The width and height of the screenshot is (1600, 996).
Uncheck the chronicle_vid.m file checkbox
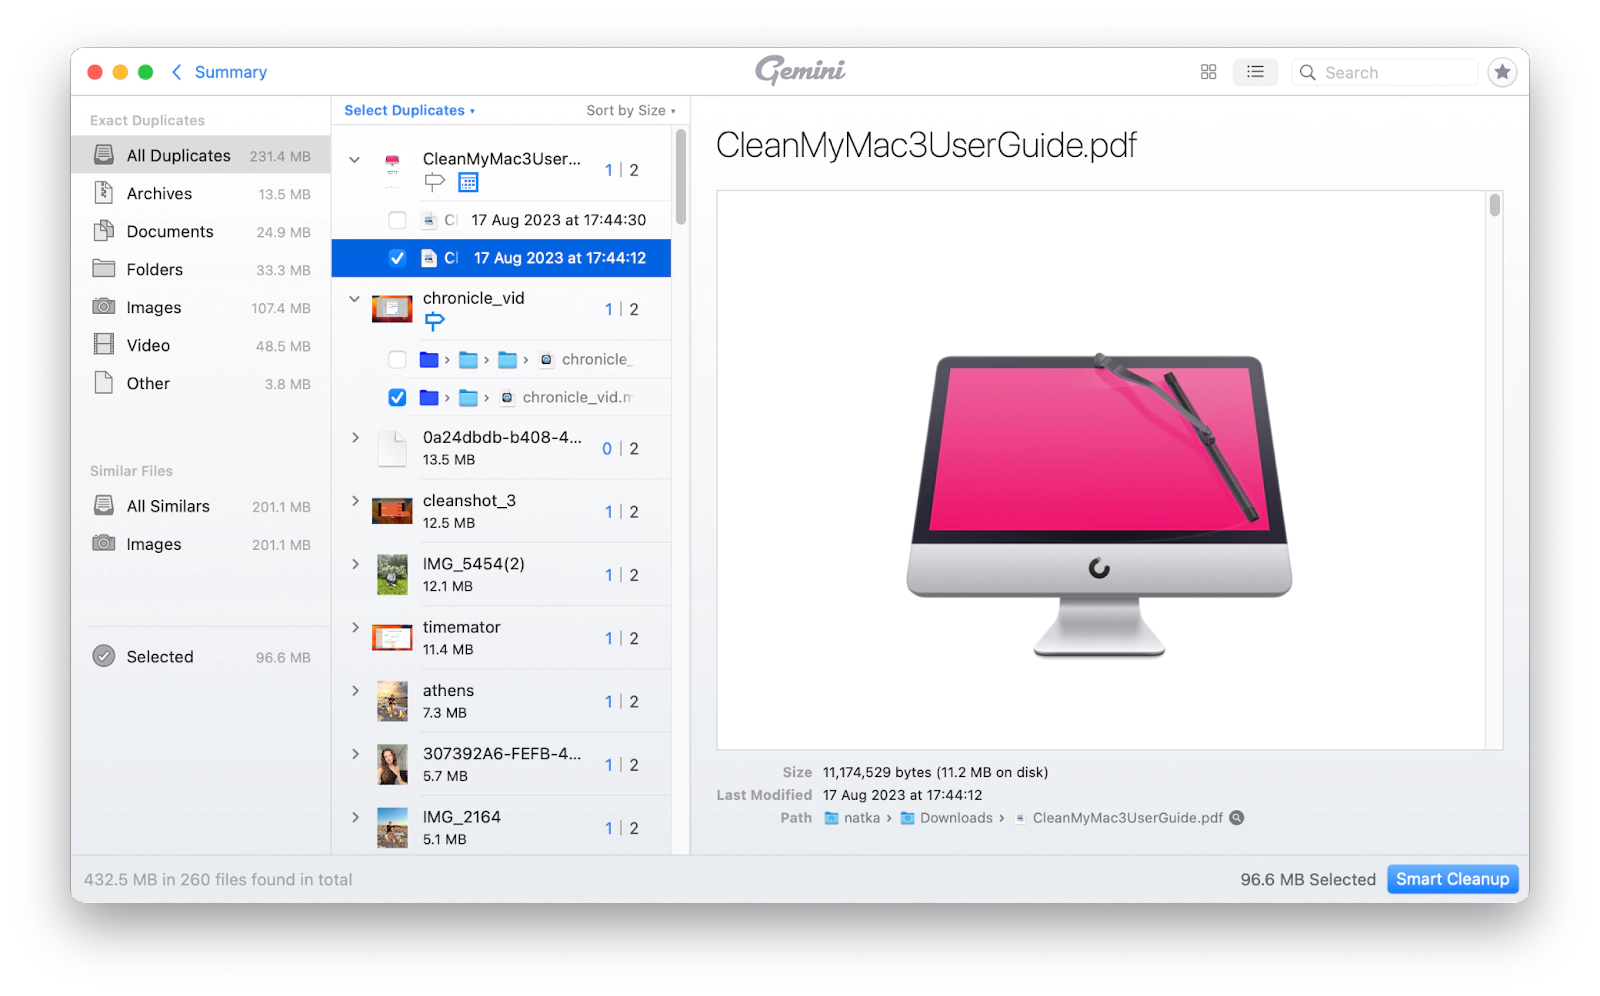(x=397, y=397)
